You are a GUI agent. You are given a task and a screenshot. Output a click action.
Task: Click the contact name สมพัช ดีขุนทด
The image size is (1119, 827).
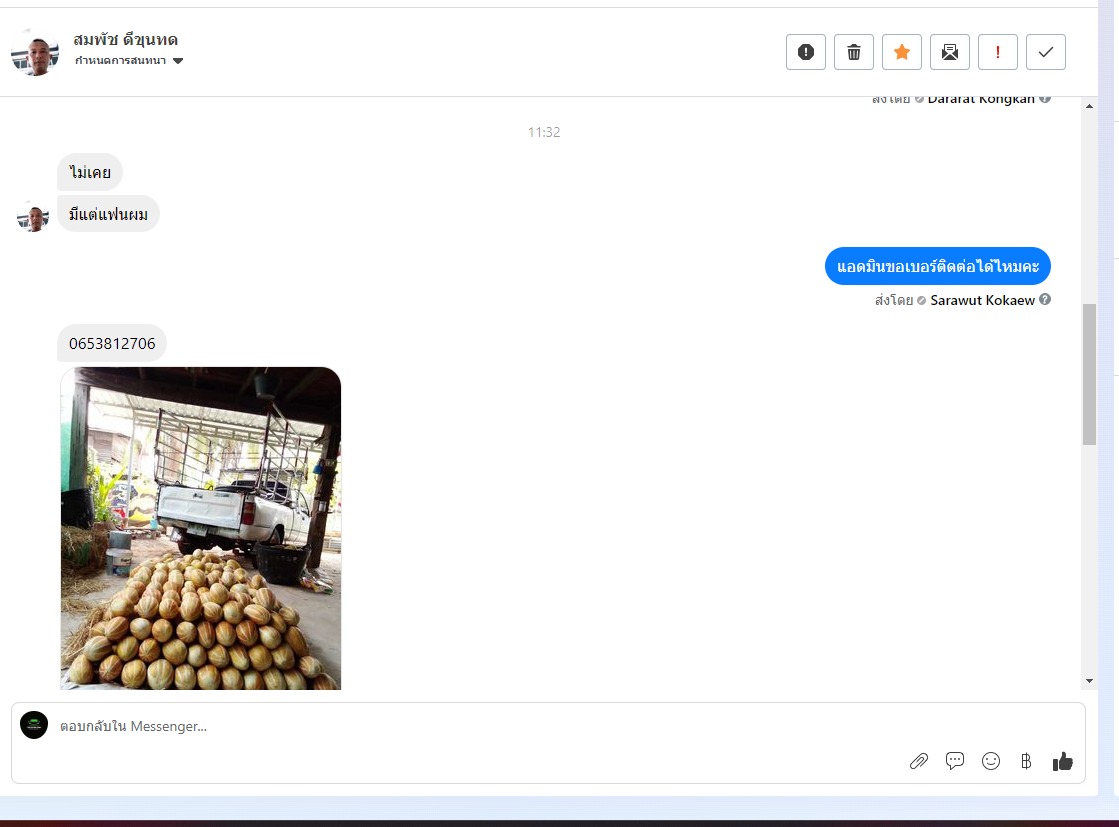tap(126, 39)
